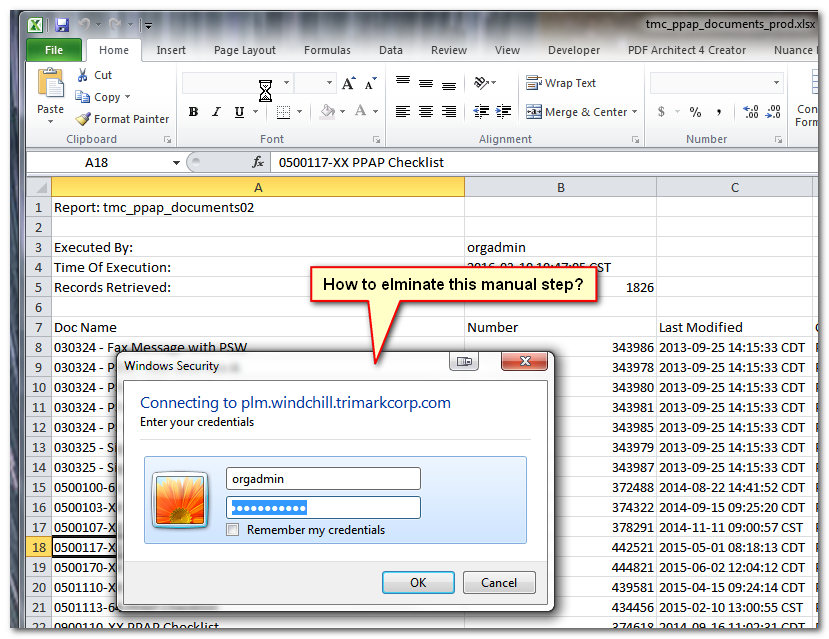
Task: Toggle Underline formatting
Action: [240, 112]
